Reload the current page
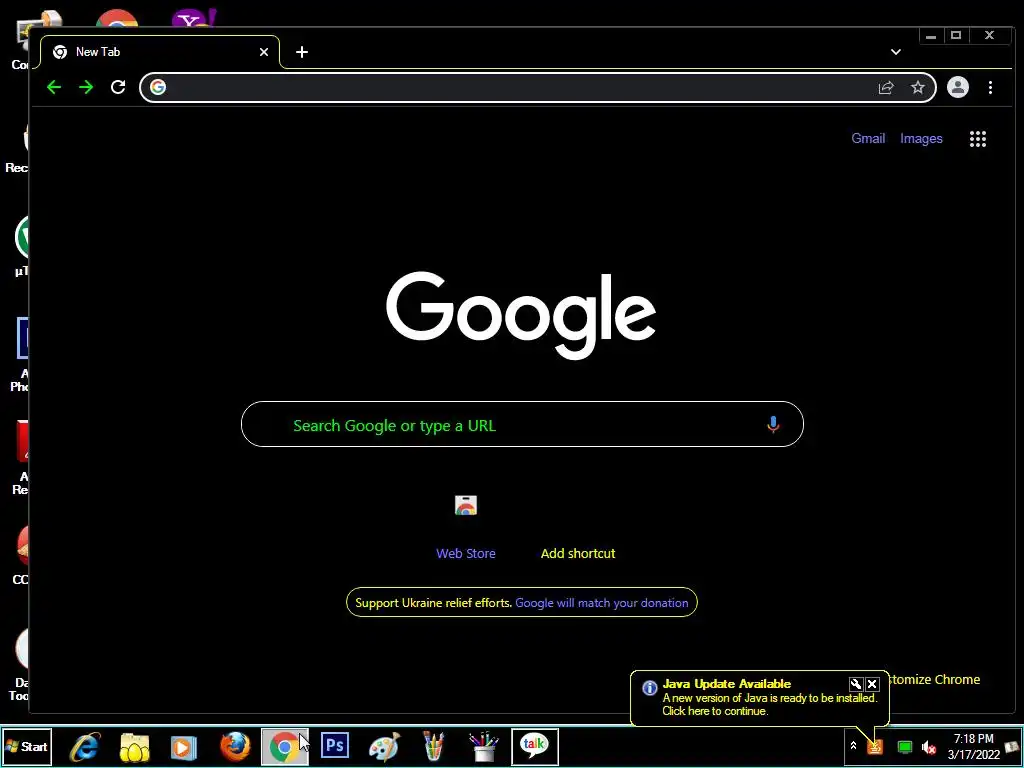The width and height of the screenshot is (1024, 768). (x=118, y=87)
